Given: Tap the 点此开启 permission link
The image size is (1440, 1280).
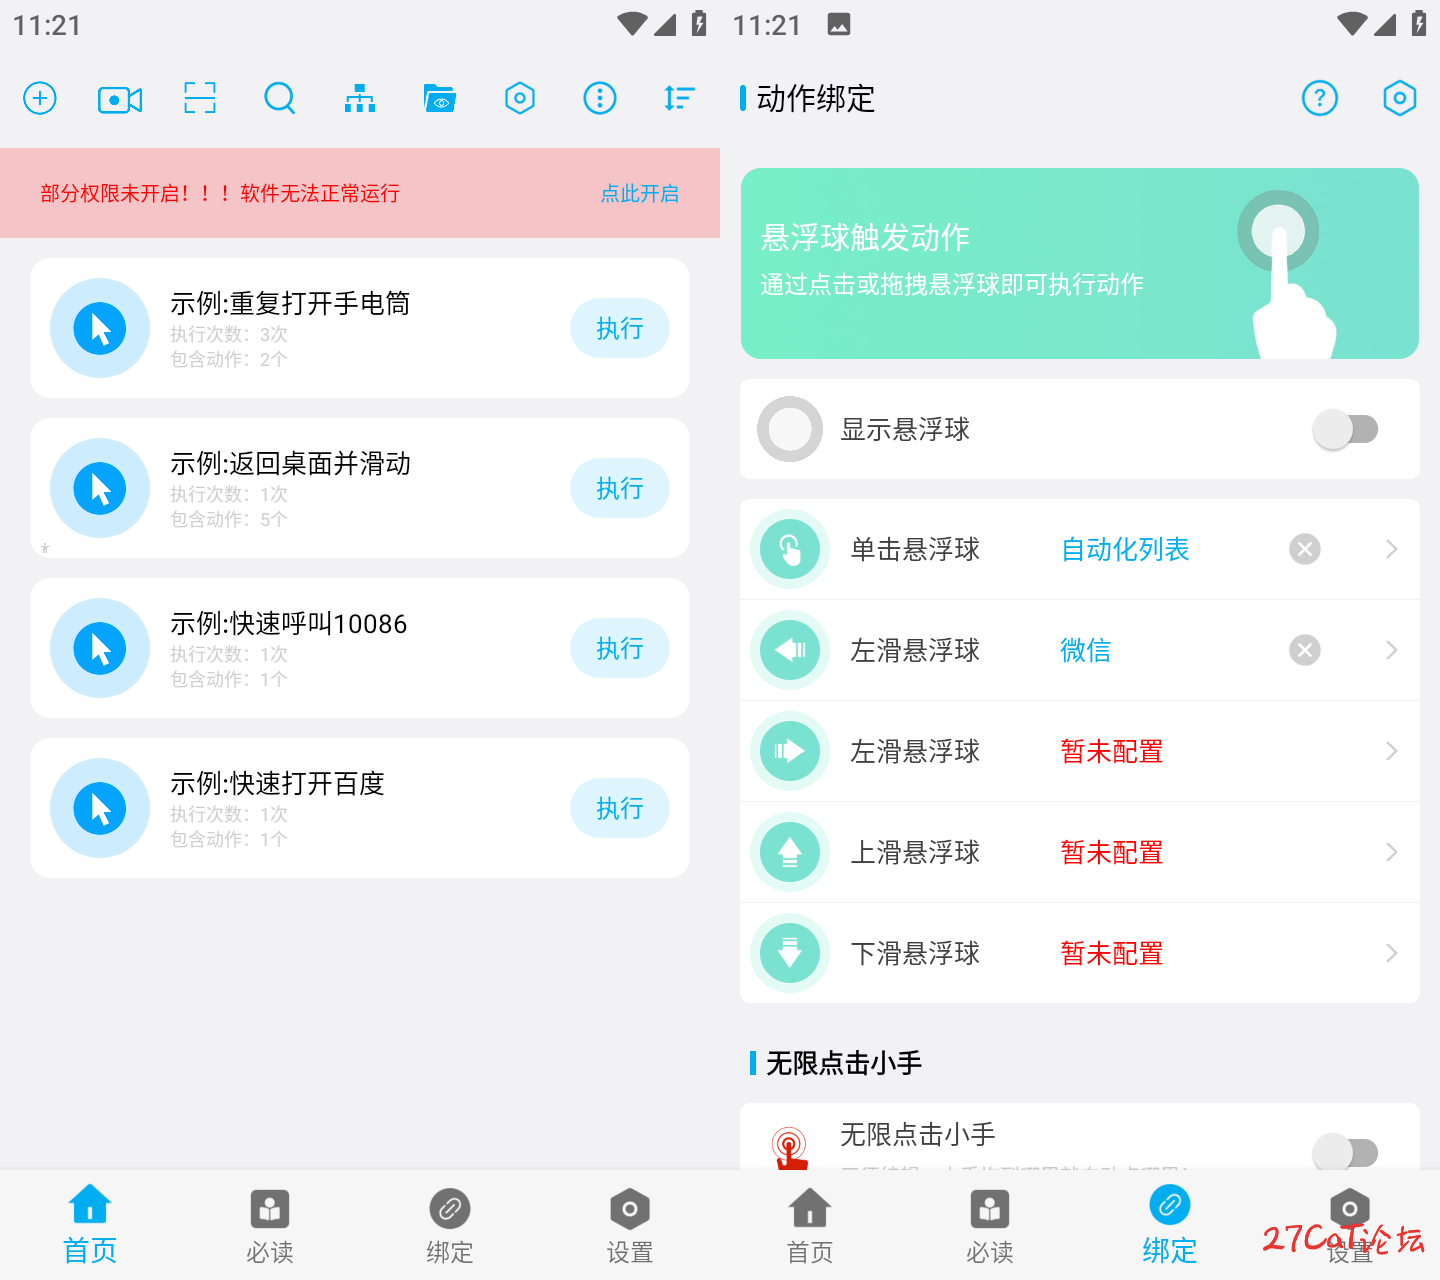Looking at the screenshot, I should coord(640,193).
